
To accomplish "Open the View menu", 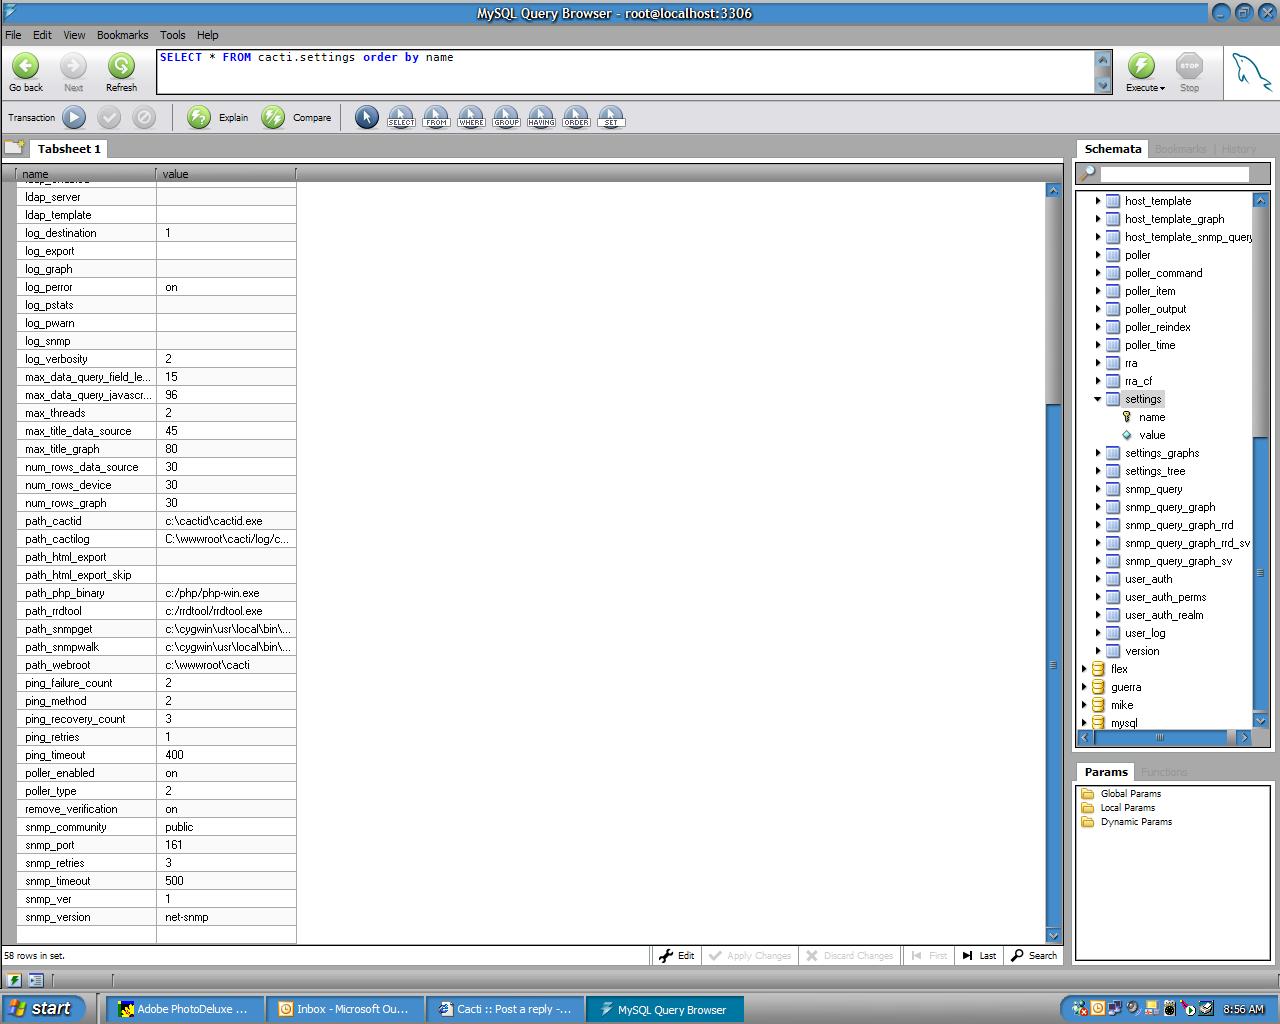I will 74,35.
